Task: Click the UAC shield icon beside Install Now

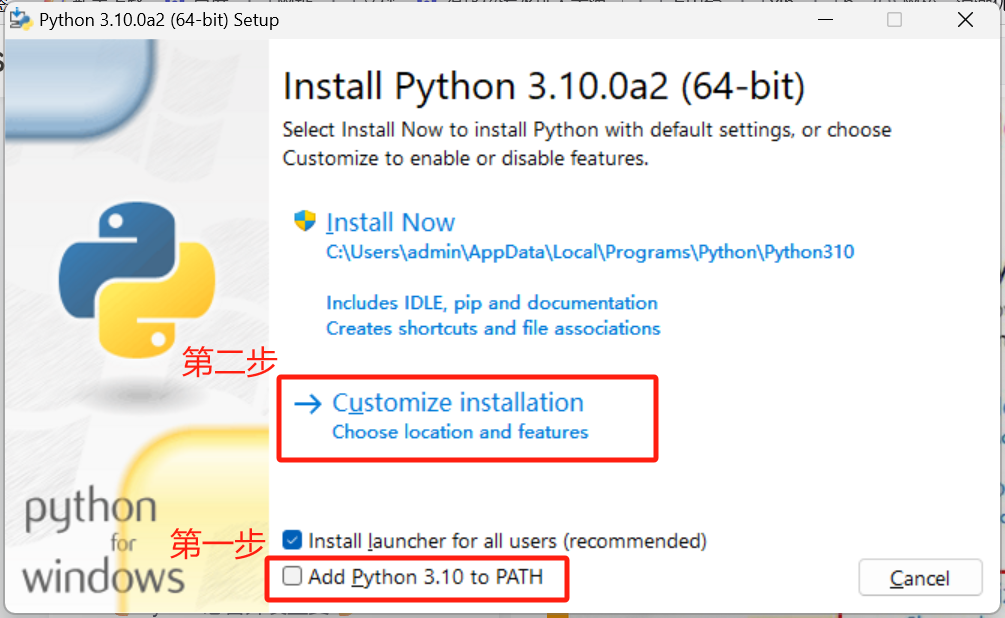Action: coord(303,221)
